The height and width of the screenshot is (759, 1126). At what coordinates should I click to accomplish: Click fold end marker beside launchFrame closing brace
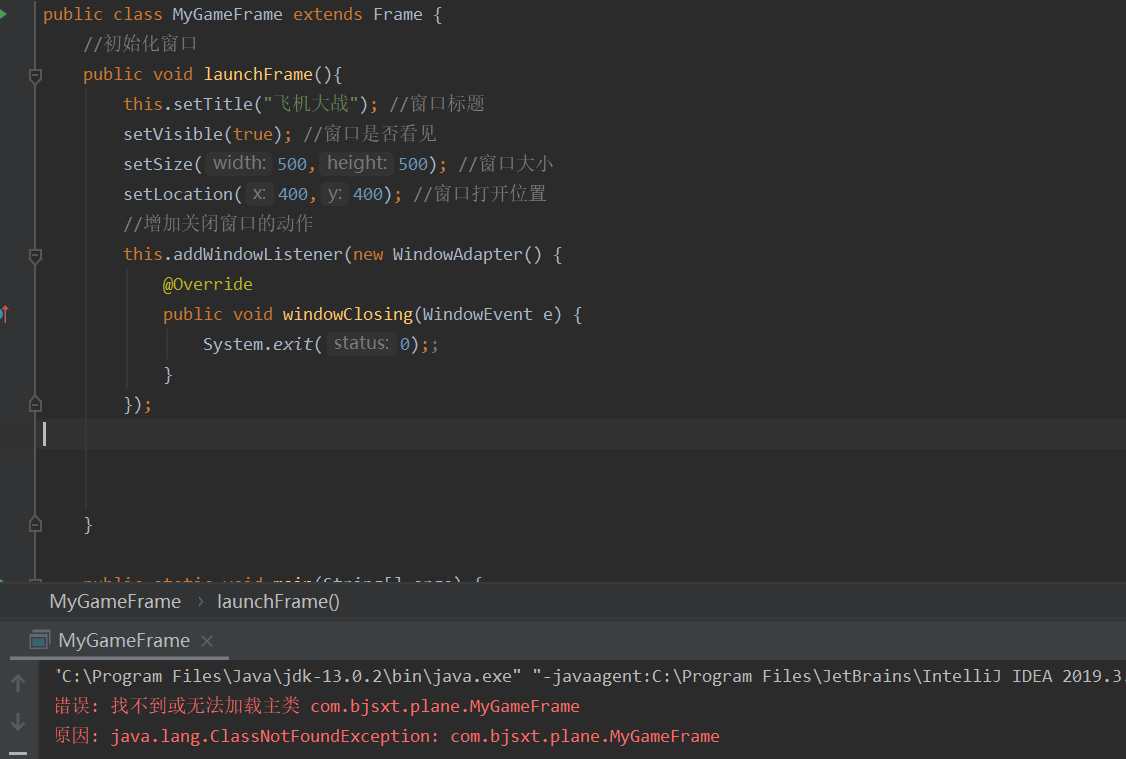[x=35, y=525]
